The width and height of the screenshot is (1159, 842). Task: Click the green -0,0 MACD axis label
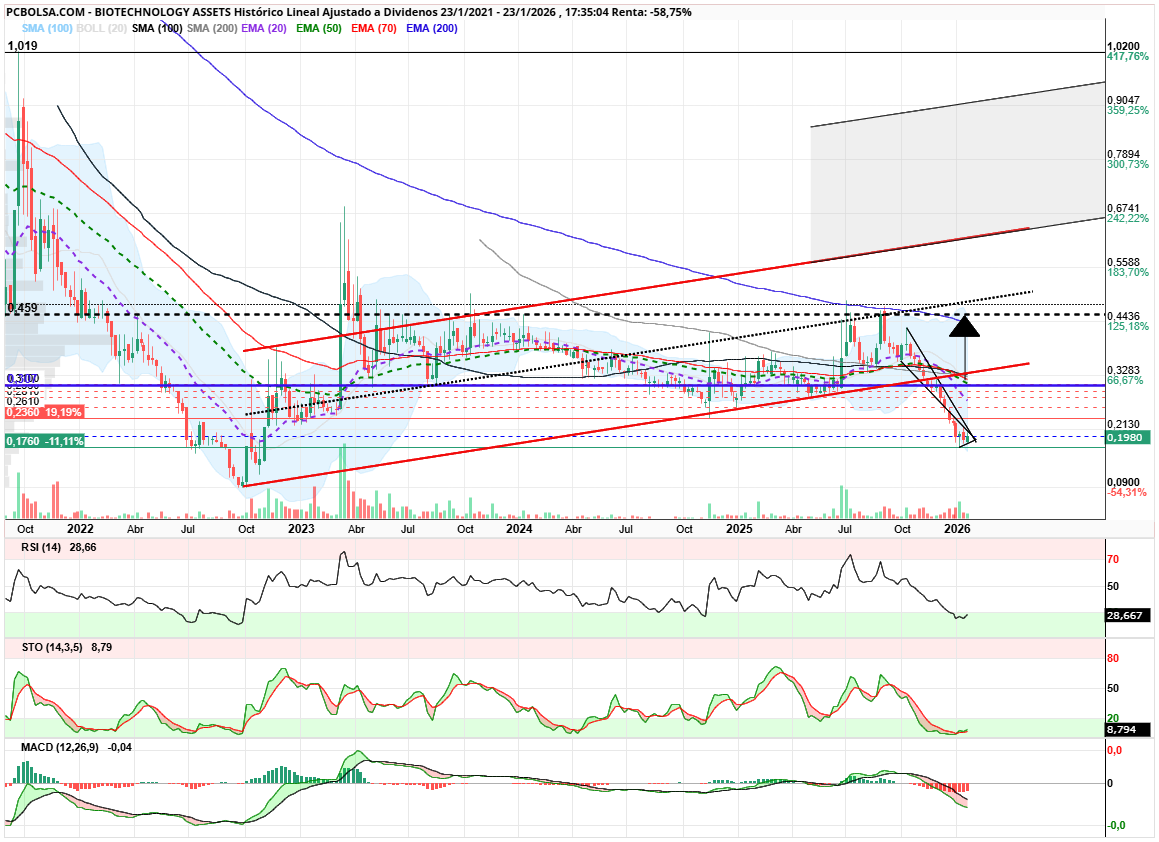point(1116,825)
